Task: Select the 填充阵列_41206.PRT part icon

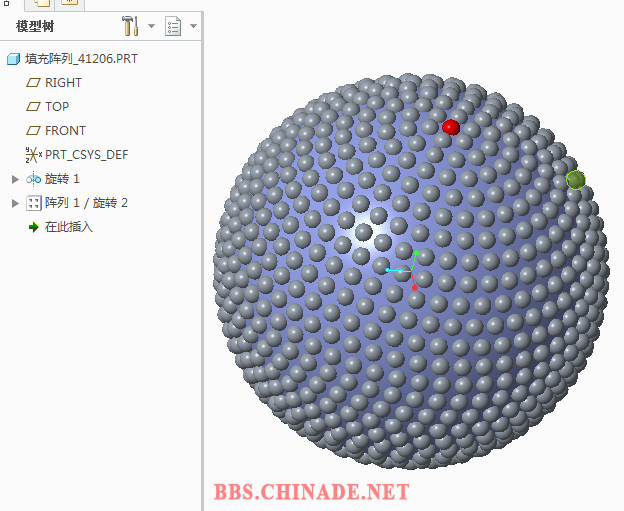Action: (x=14, y=59)
